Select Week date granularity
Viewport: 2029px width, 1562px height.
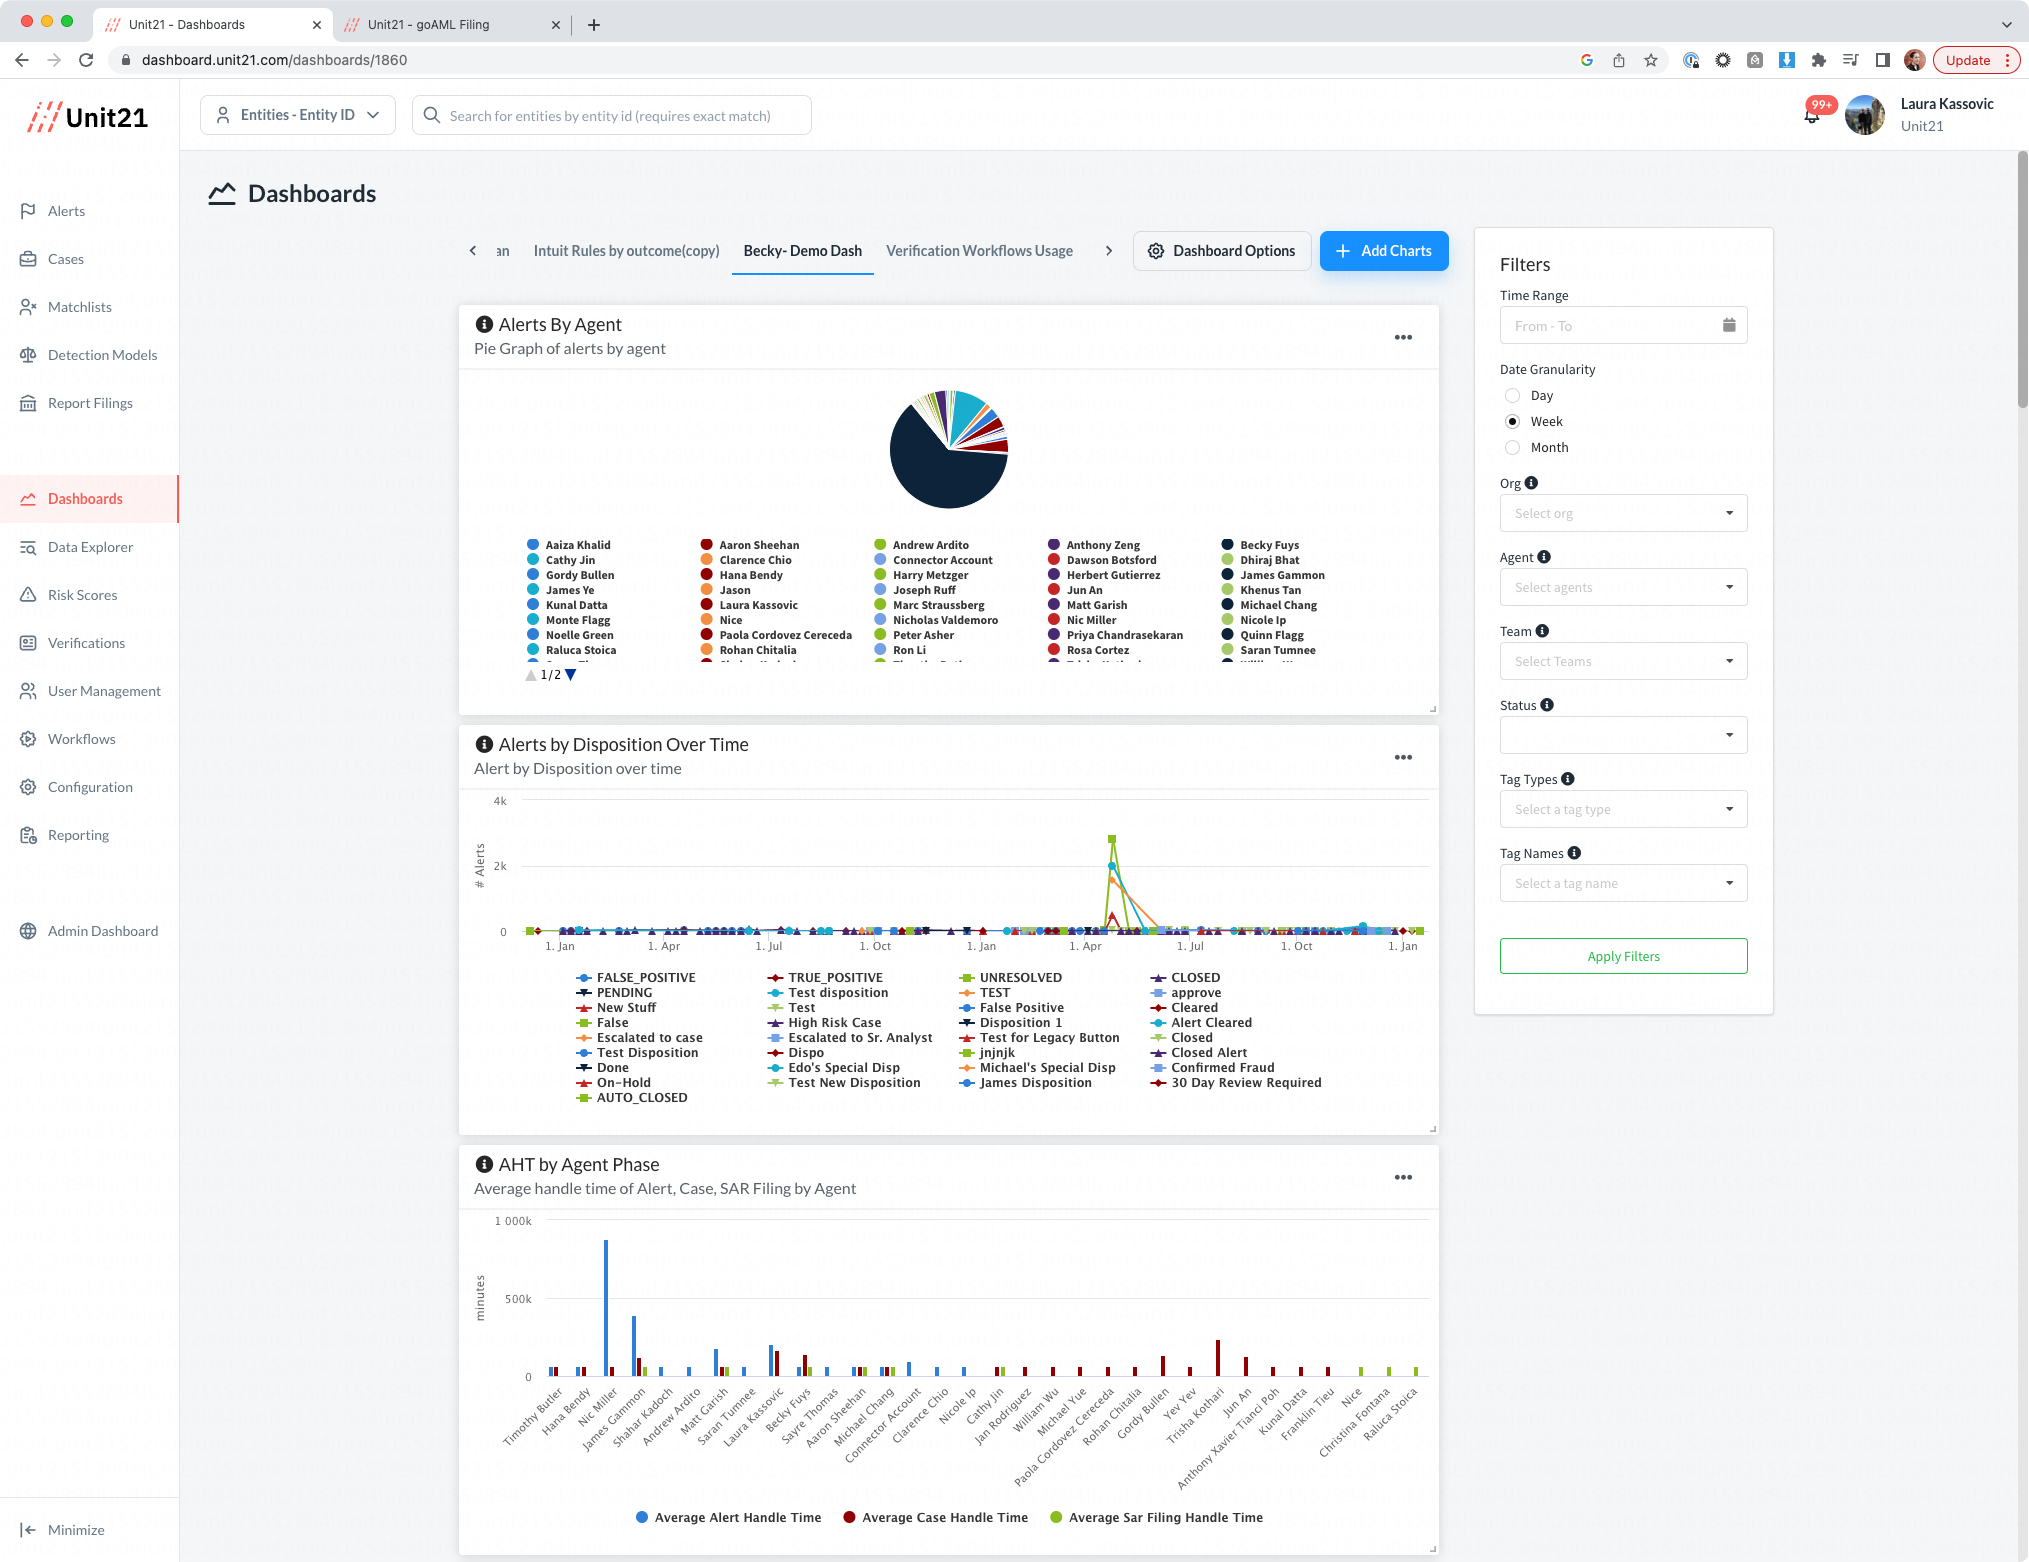click(x=1512, y=422)
